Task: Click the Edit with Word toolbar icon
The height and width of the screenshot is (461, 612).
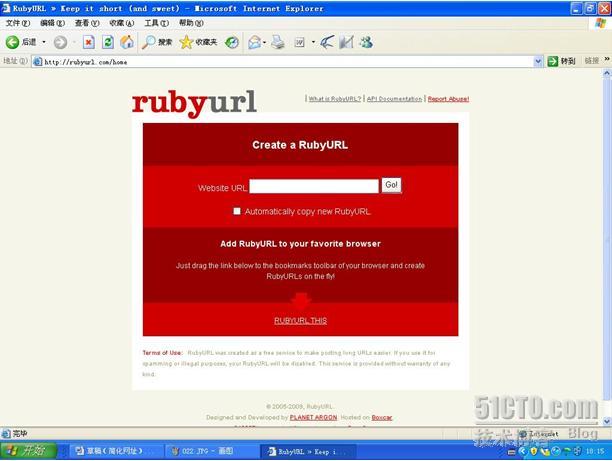Action: (299, 42)
